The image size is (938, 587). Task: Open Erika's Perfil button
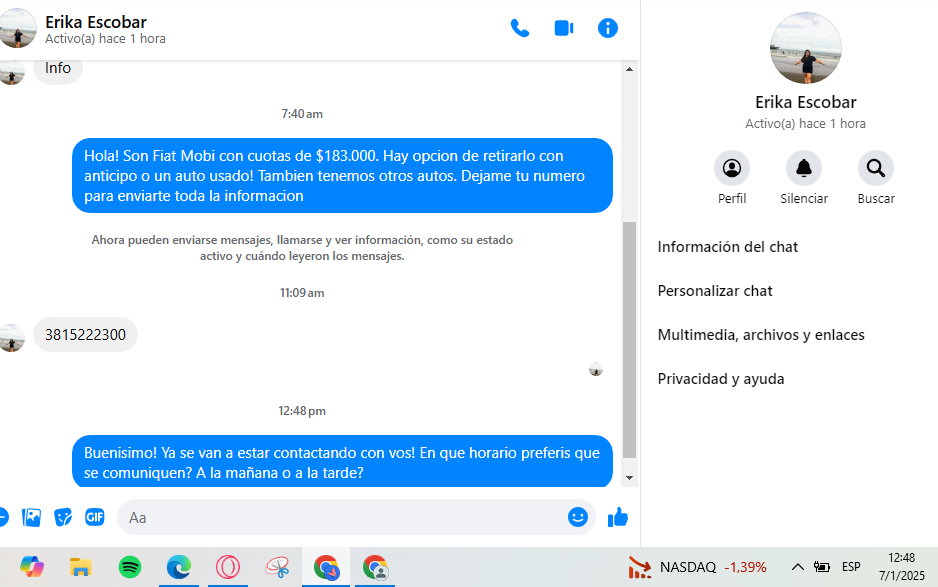(732, 168)
